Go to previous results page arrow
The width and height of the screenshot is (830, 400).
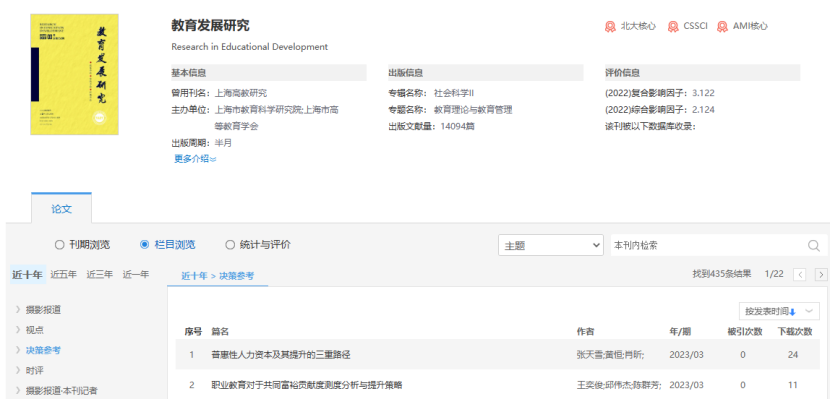[x=800, y=275]
